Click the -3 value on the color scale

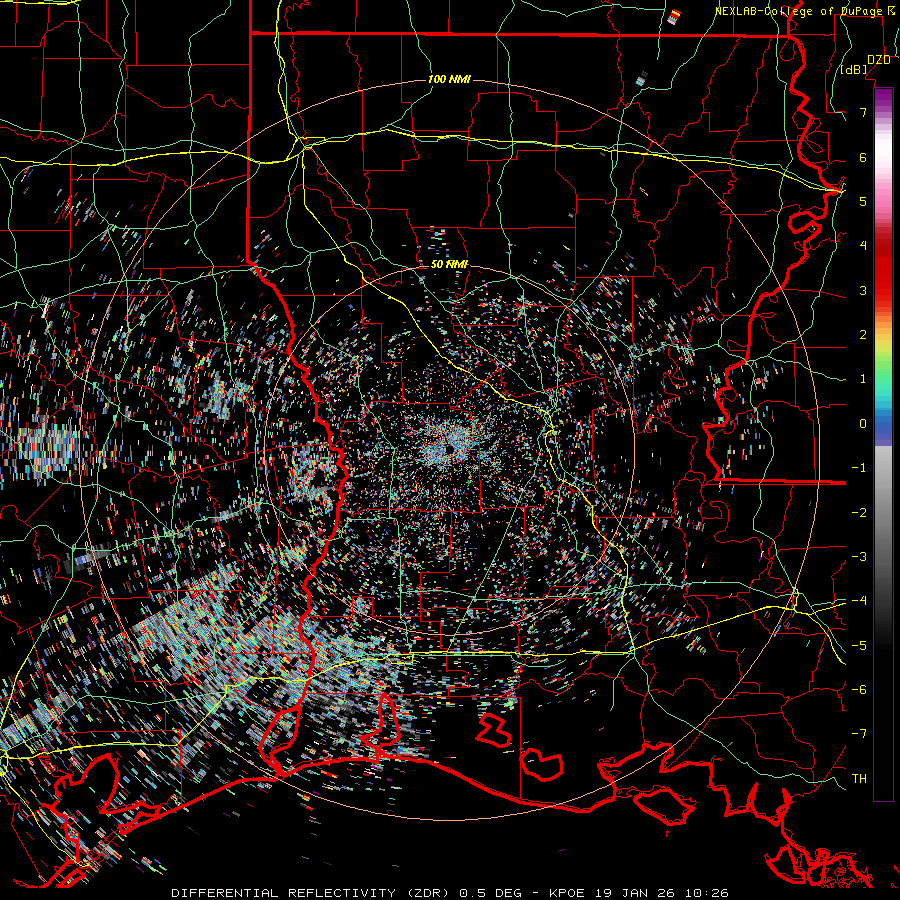pyautogui.click(x=859, y=557)
